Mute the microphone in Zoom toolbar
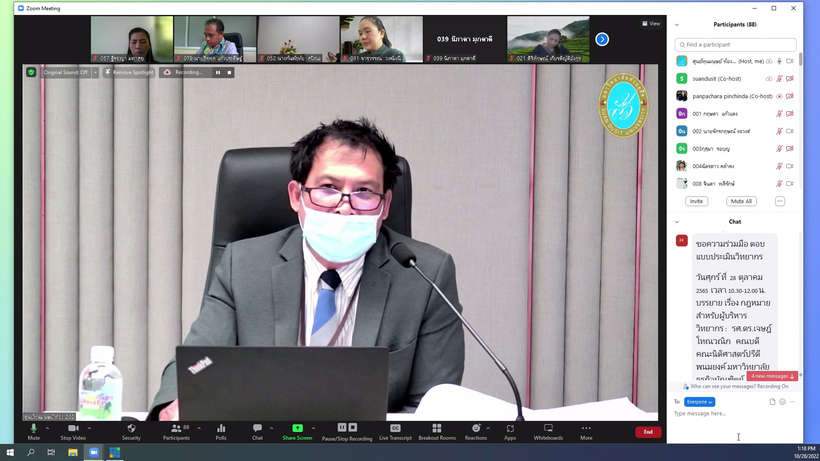This screenshot has width=820, height=461. [33, 432]
